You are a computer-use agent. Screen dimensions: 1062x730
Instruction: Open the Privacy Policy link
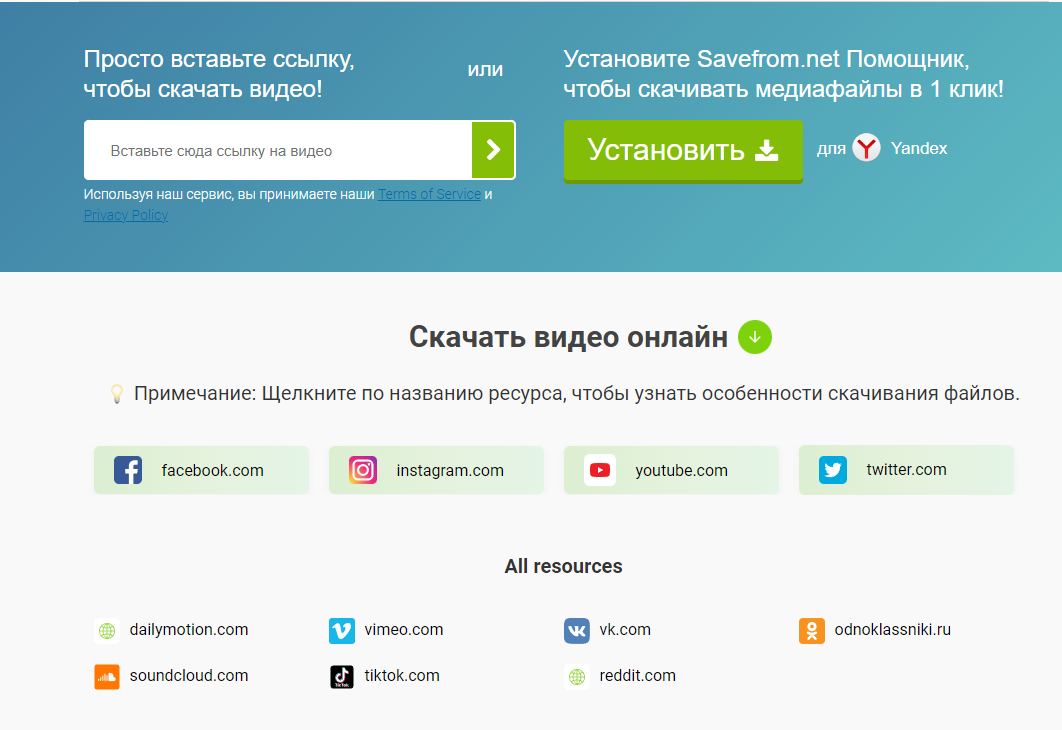[x=126, y=215]
